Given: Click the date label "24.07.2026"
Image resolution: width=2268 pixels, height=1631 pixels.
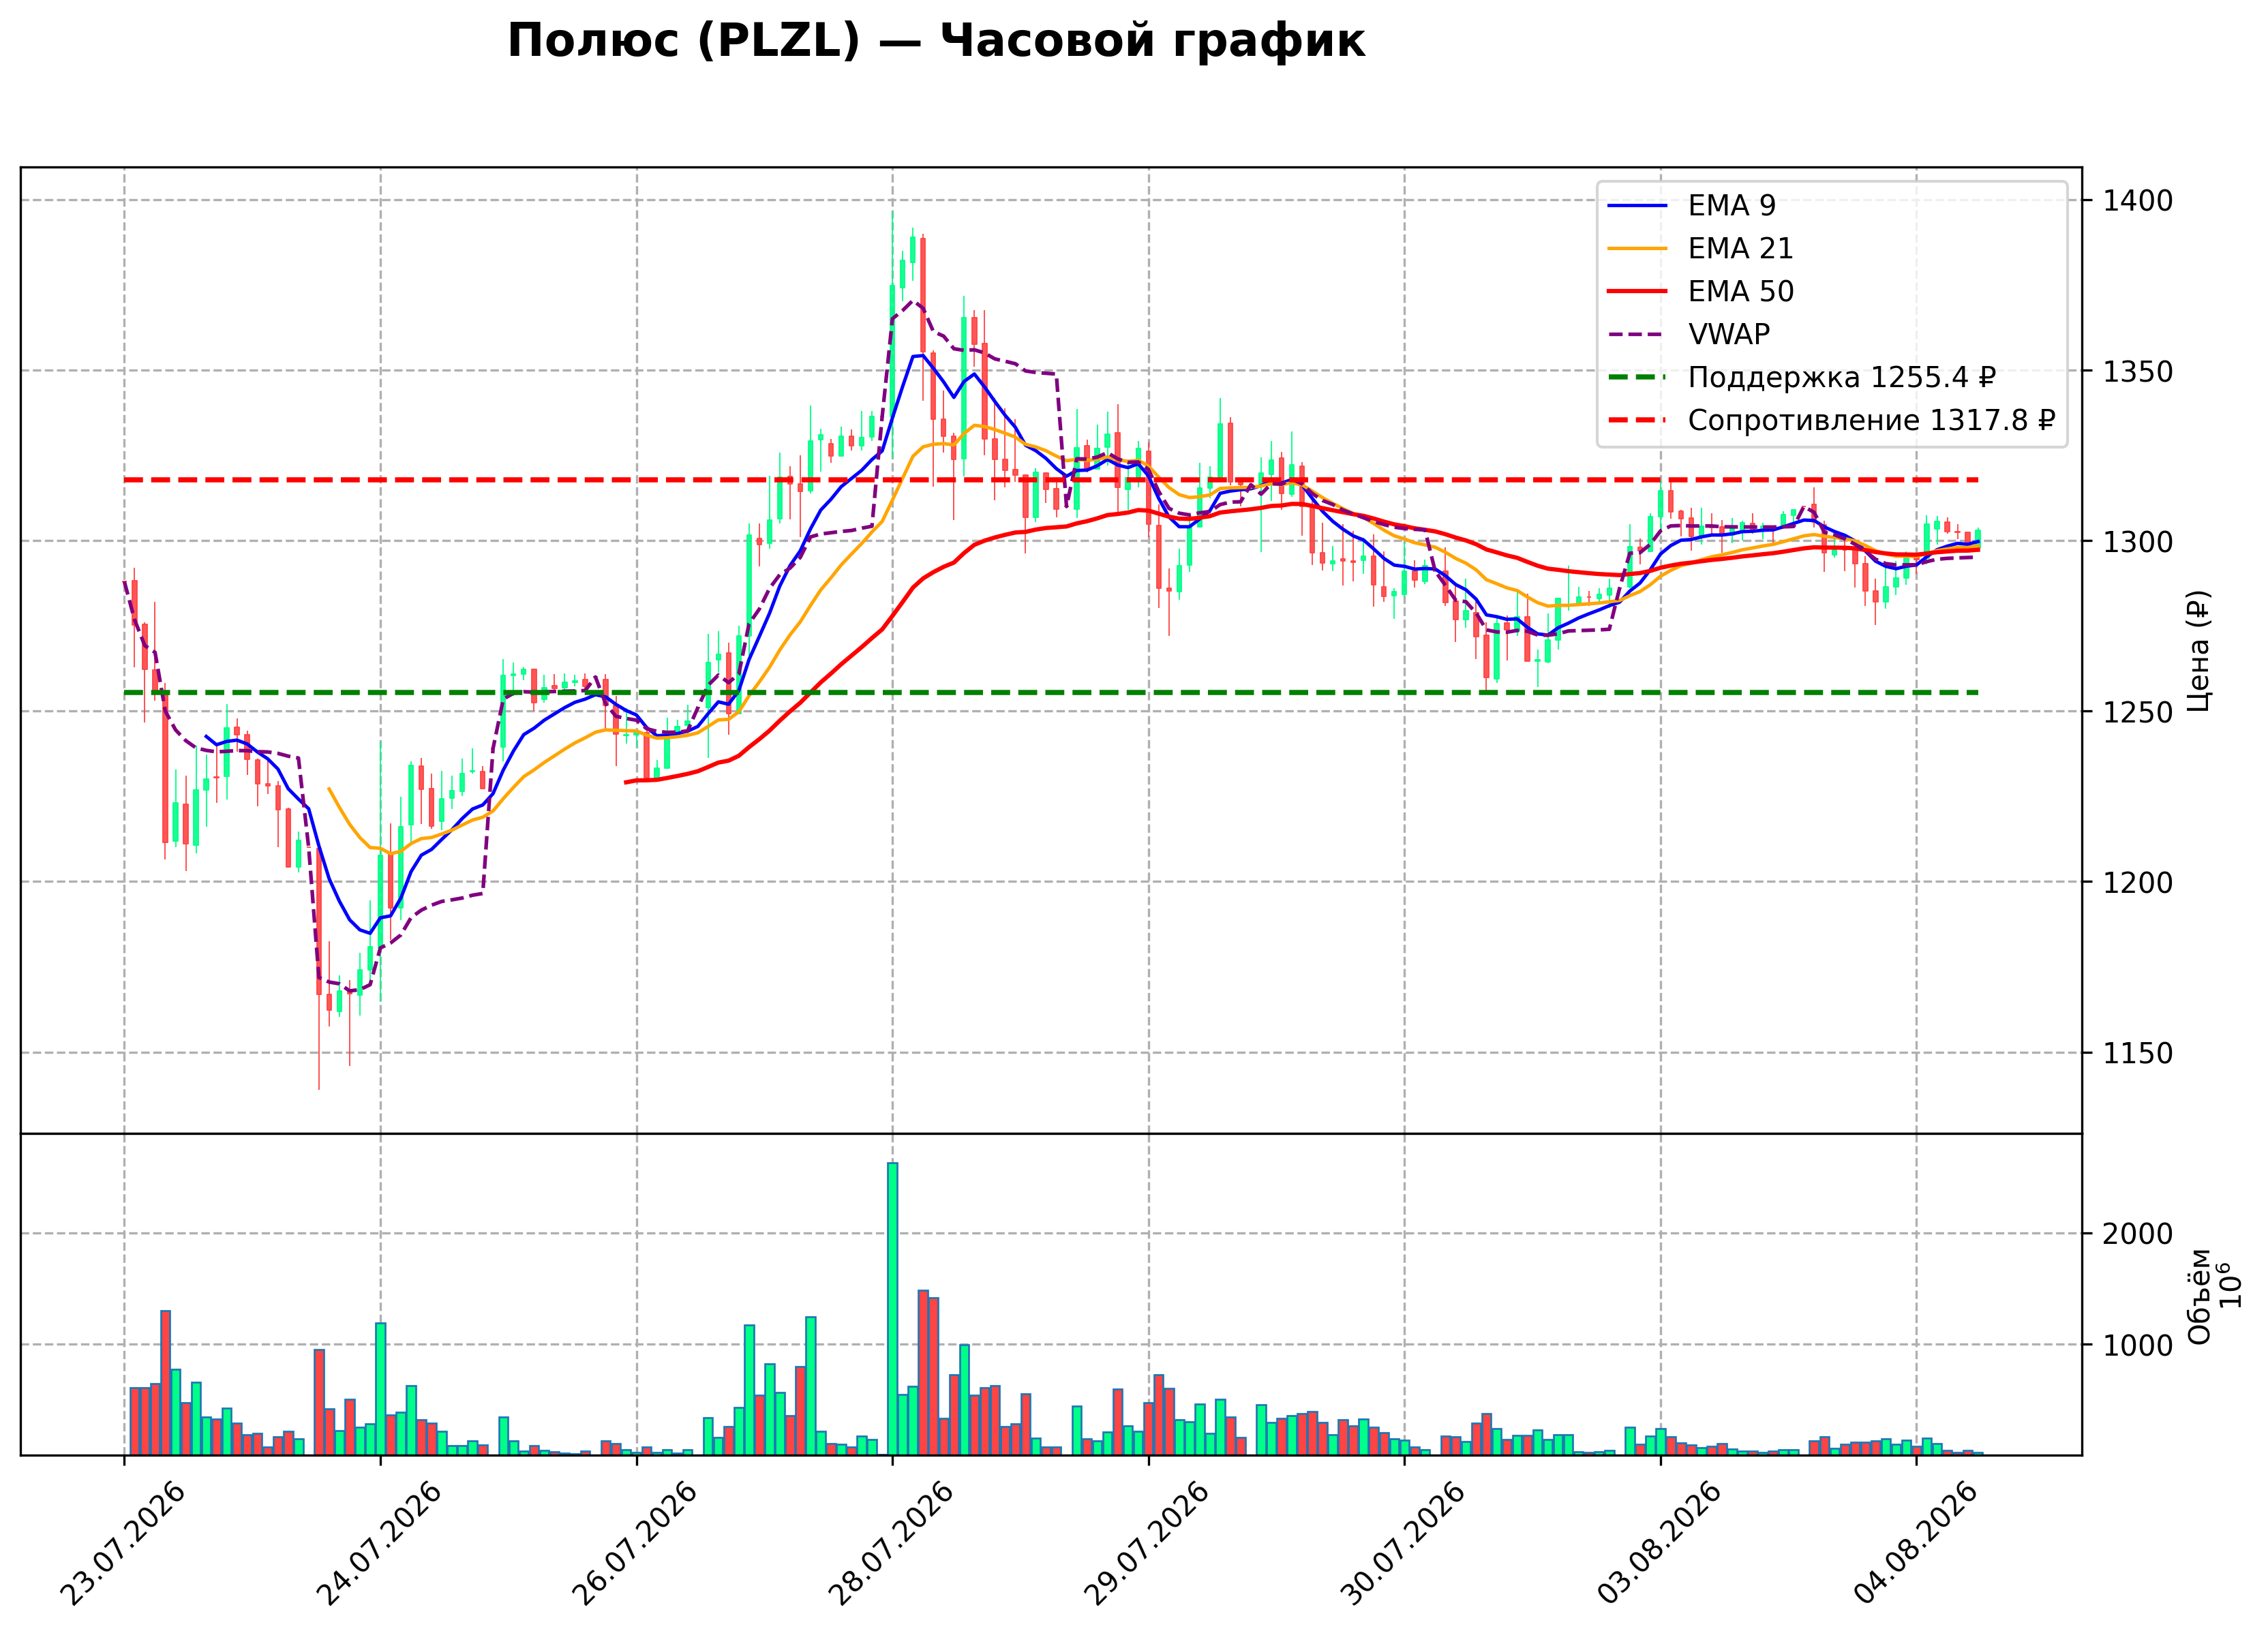Looking at the screenshot, I should click(x=379, y=1544).
